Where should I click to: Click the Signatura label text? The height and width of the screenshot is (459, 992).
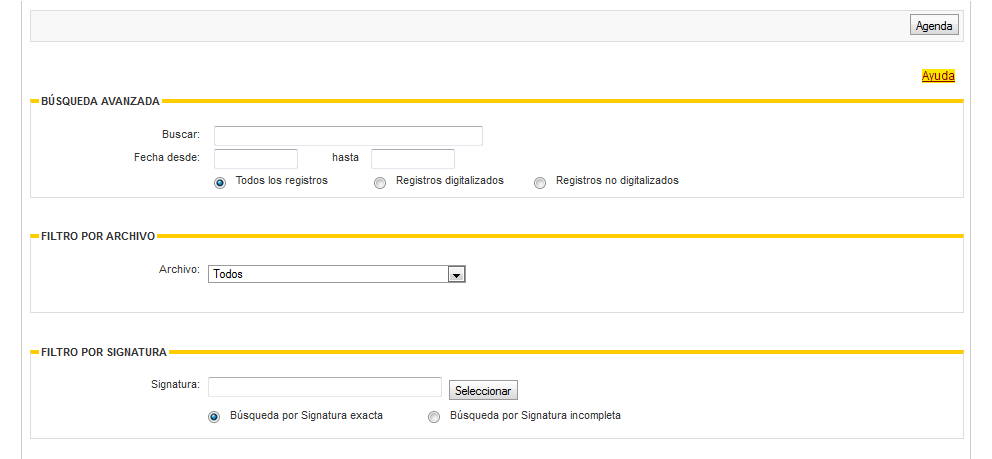(x=176, y=384)
